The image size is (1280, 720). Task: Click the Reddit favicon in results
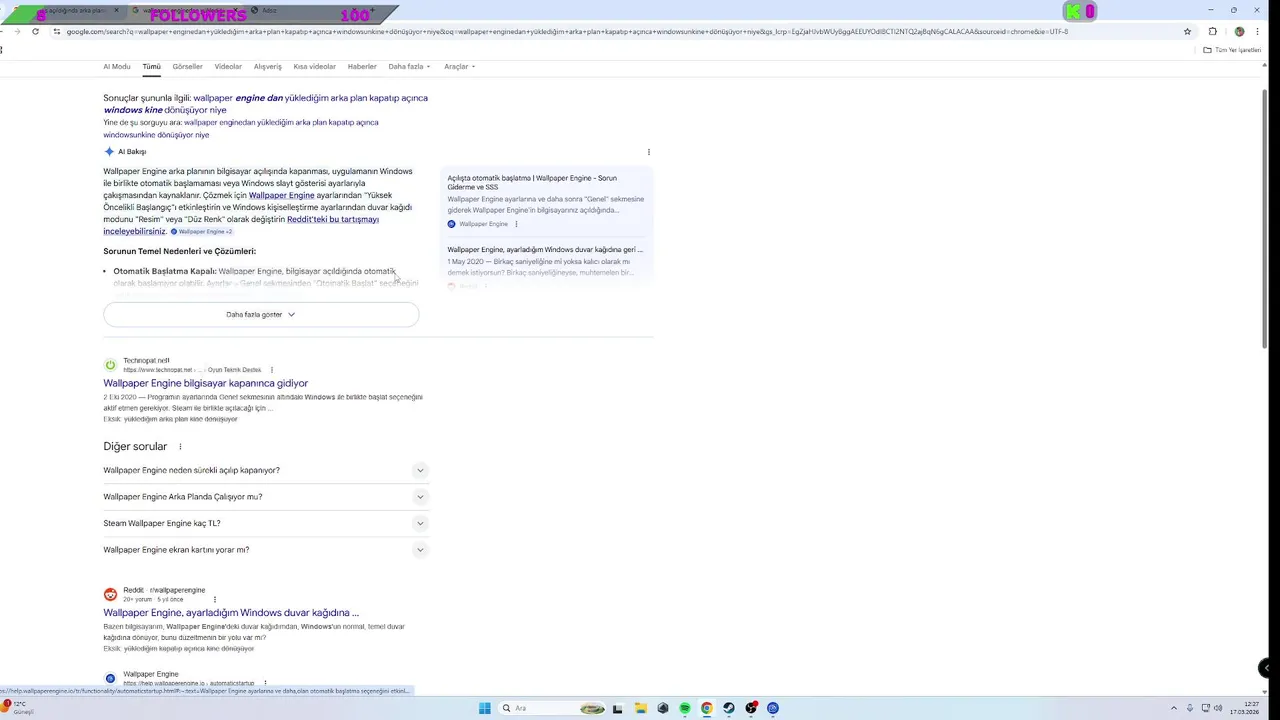click(x=110, y=594)
